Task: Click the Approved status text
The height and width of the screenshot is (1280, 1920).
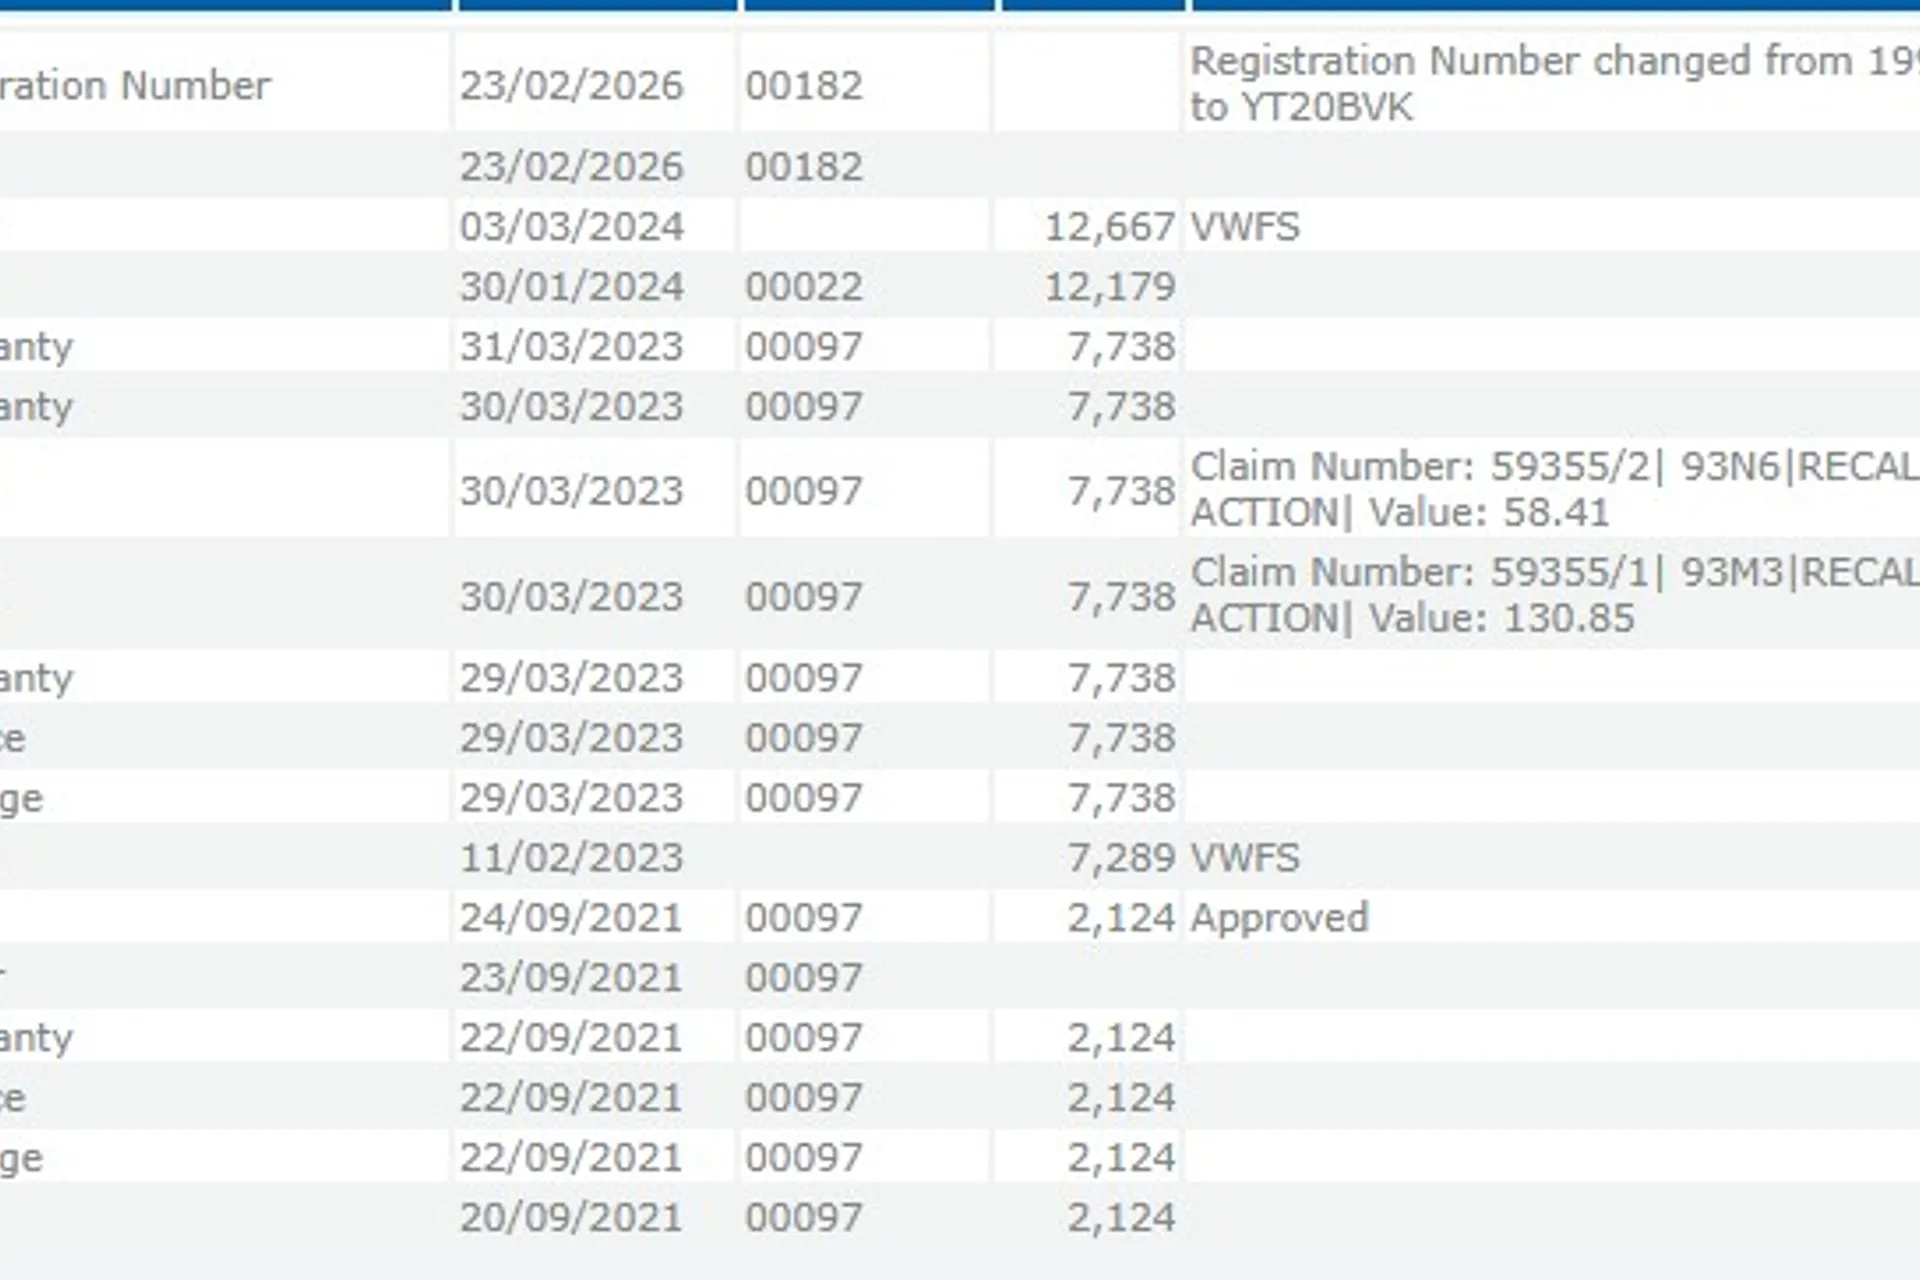Action: [x=1279, y=918]
